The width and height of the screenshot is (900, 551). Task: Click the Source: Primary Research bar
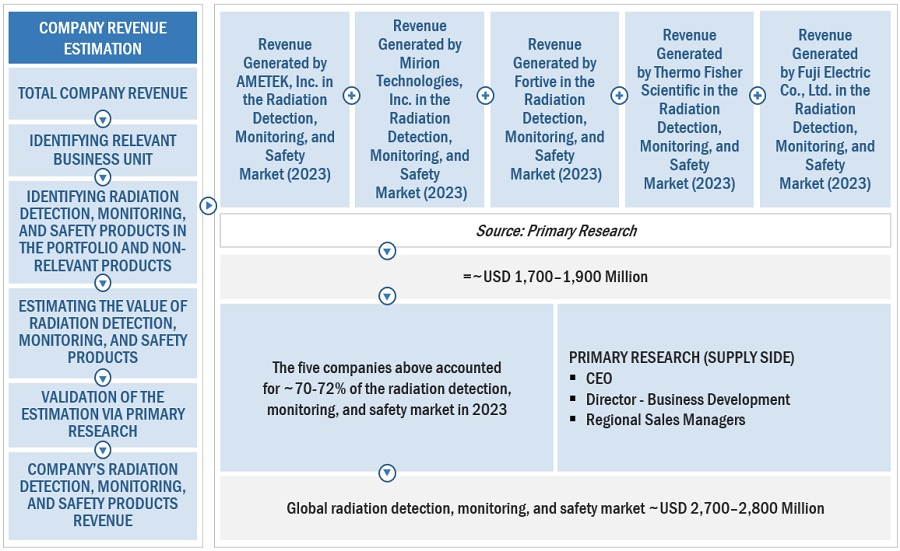(555, 230)
